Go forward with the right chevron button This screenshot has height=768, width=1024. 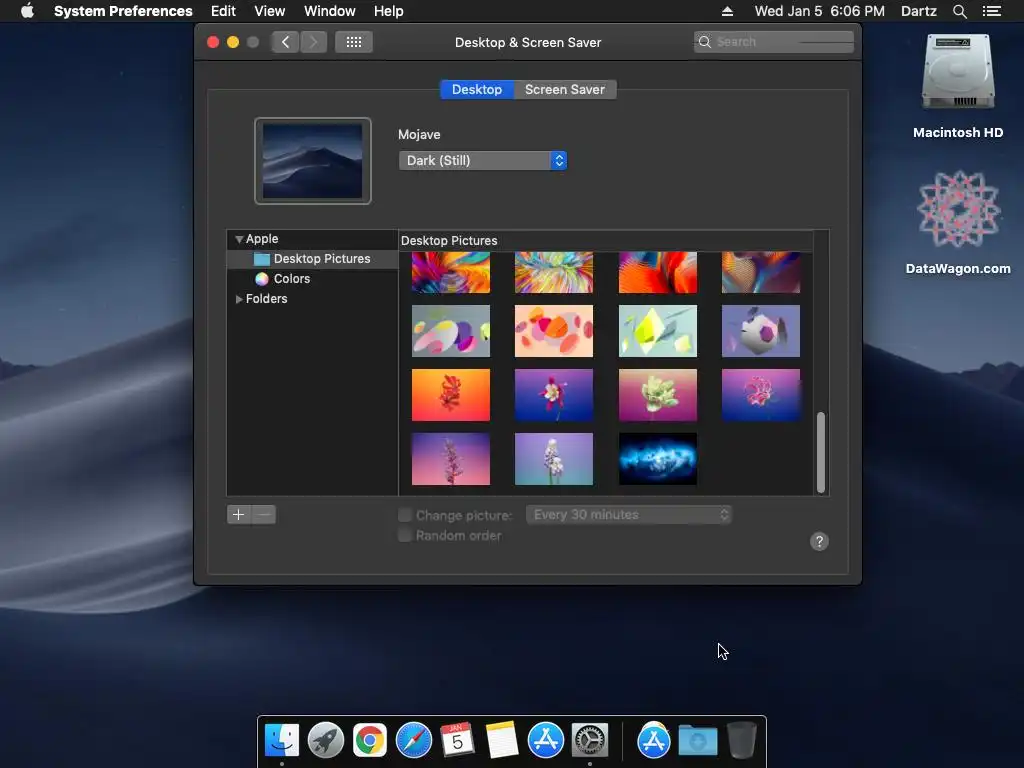click(x=313, y=42)
